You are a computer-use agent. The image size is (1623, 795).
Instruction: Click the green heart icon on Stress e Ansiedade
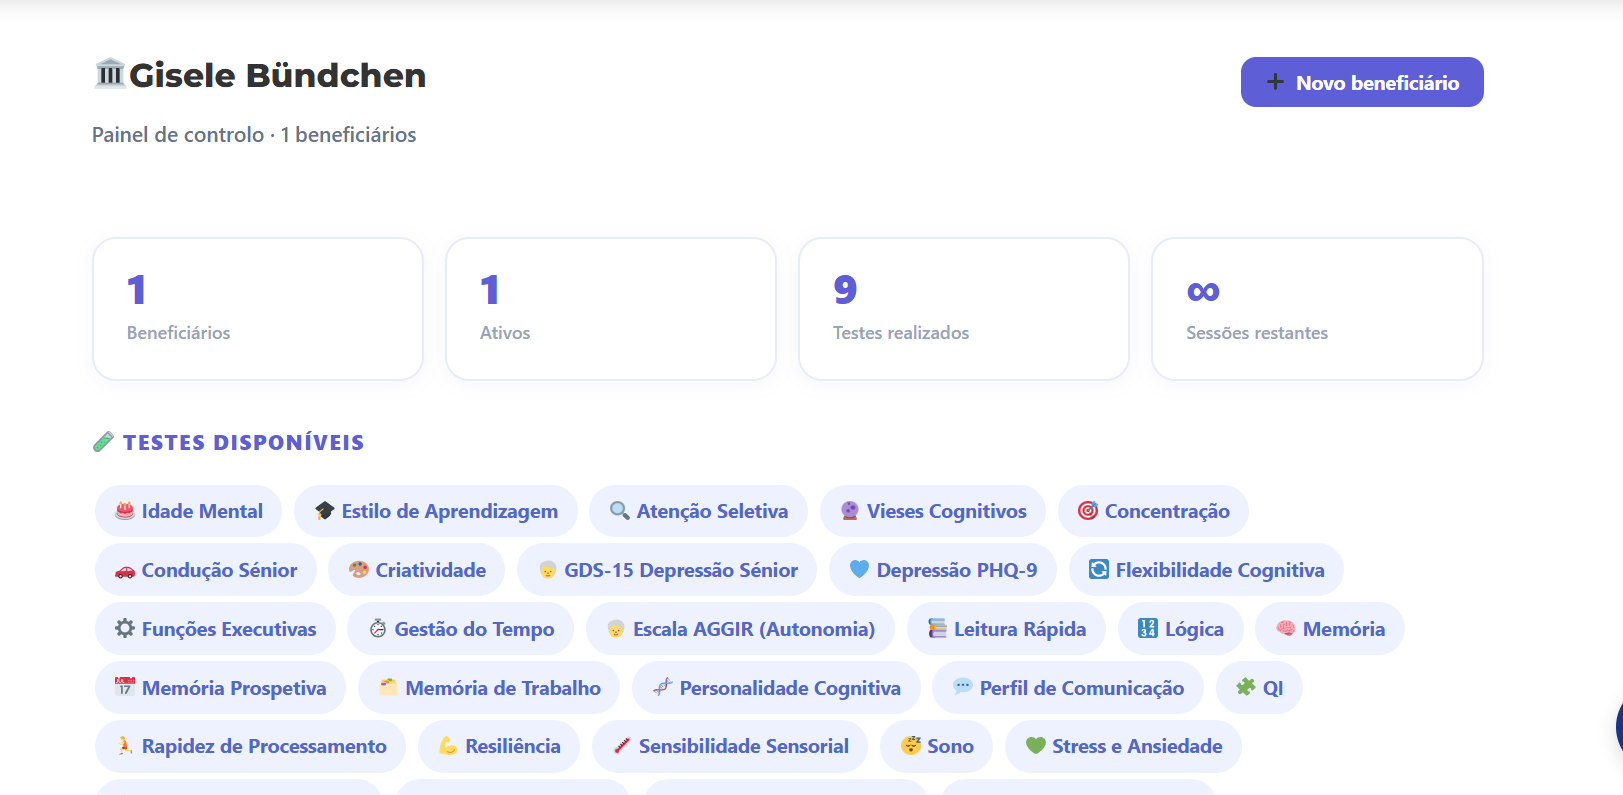(1036, 746)
